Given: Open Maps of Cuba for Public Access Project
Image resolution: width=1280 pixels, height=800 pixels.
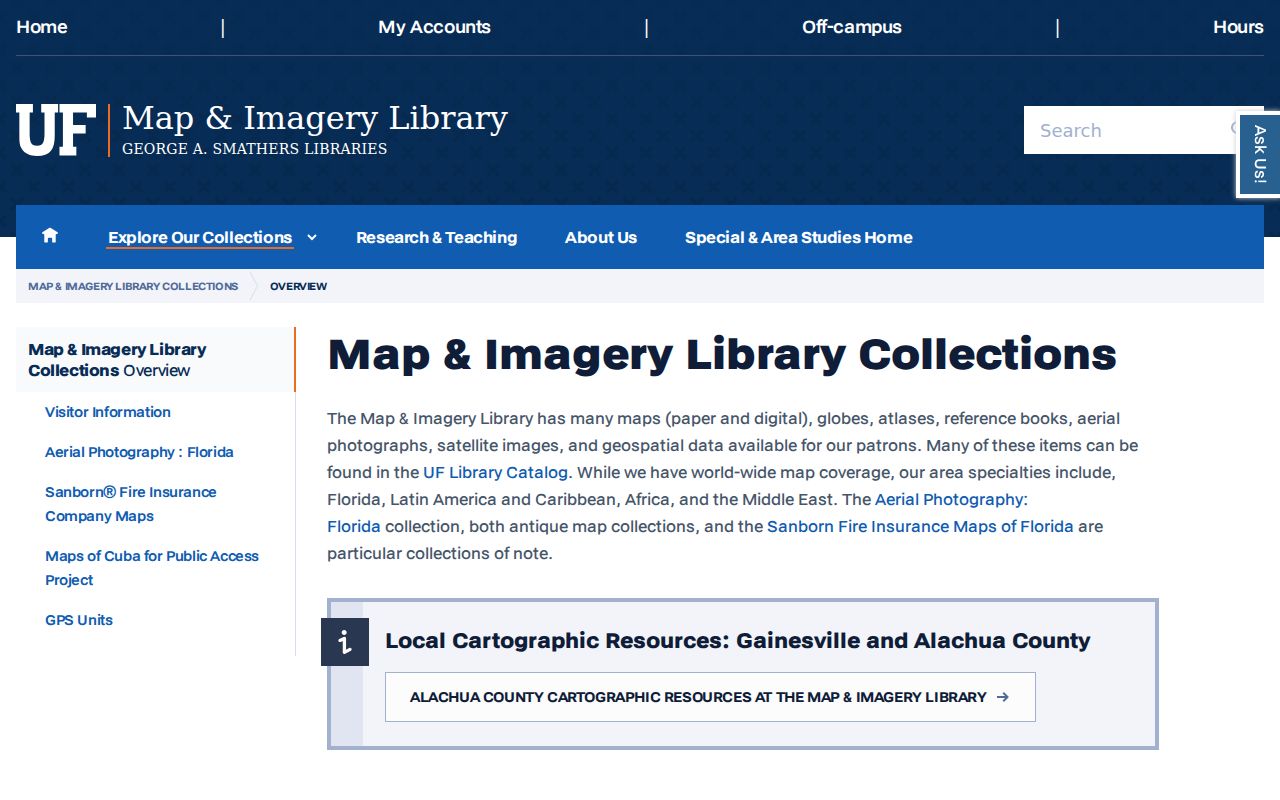Looking at the screenshot, I should [152, 568].
